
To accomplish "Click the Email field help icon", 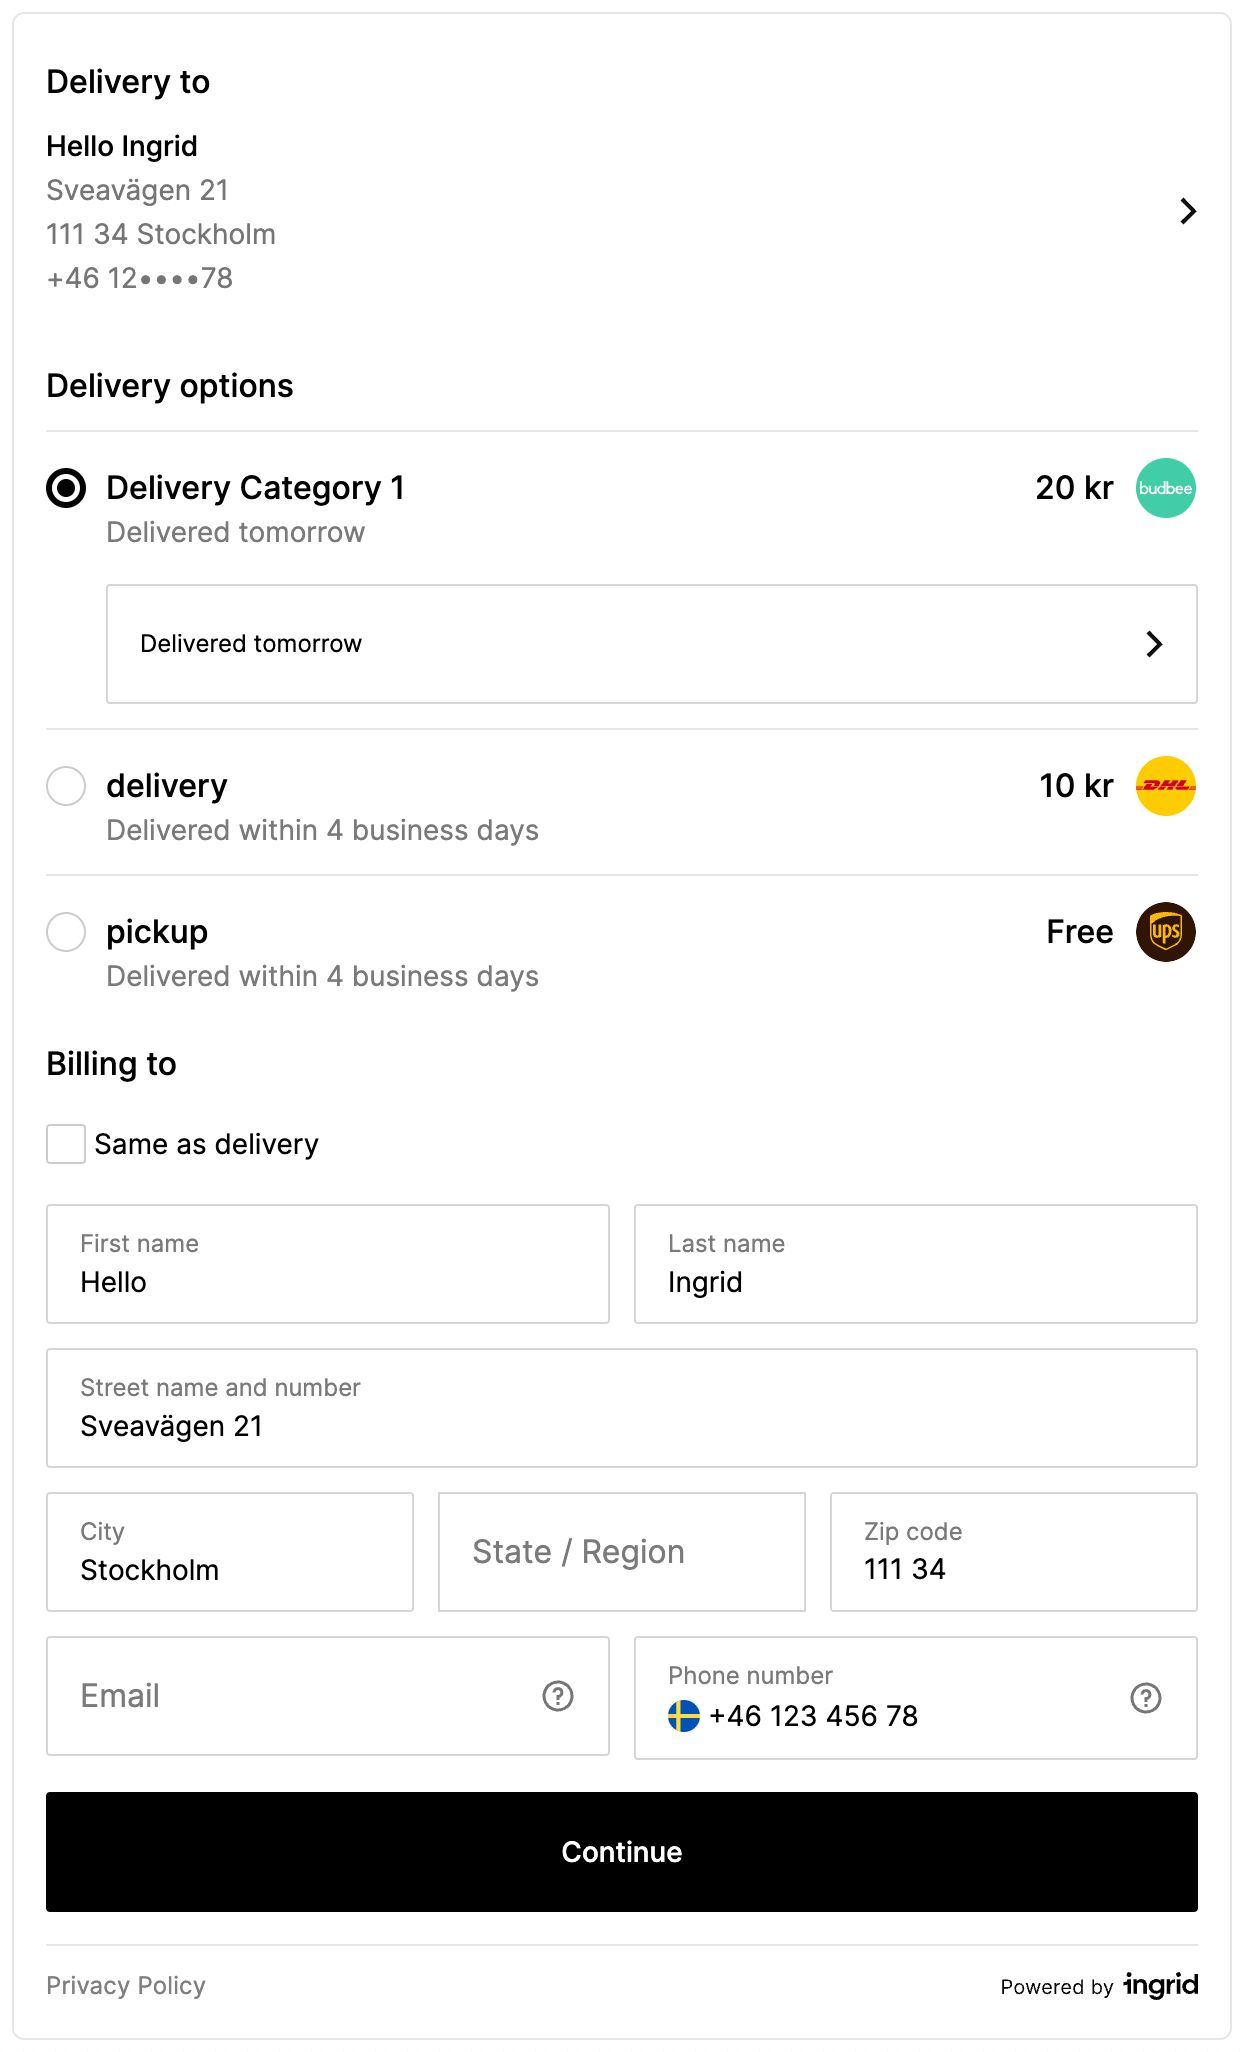I will tap(558, 1696).
